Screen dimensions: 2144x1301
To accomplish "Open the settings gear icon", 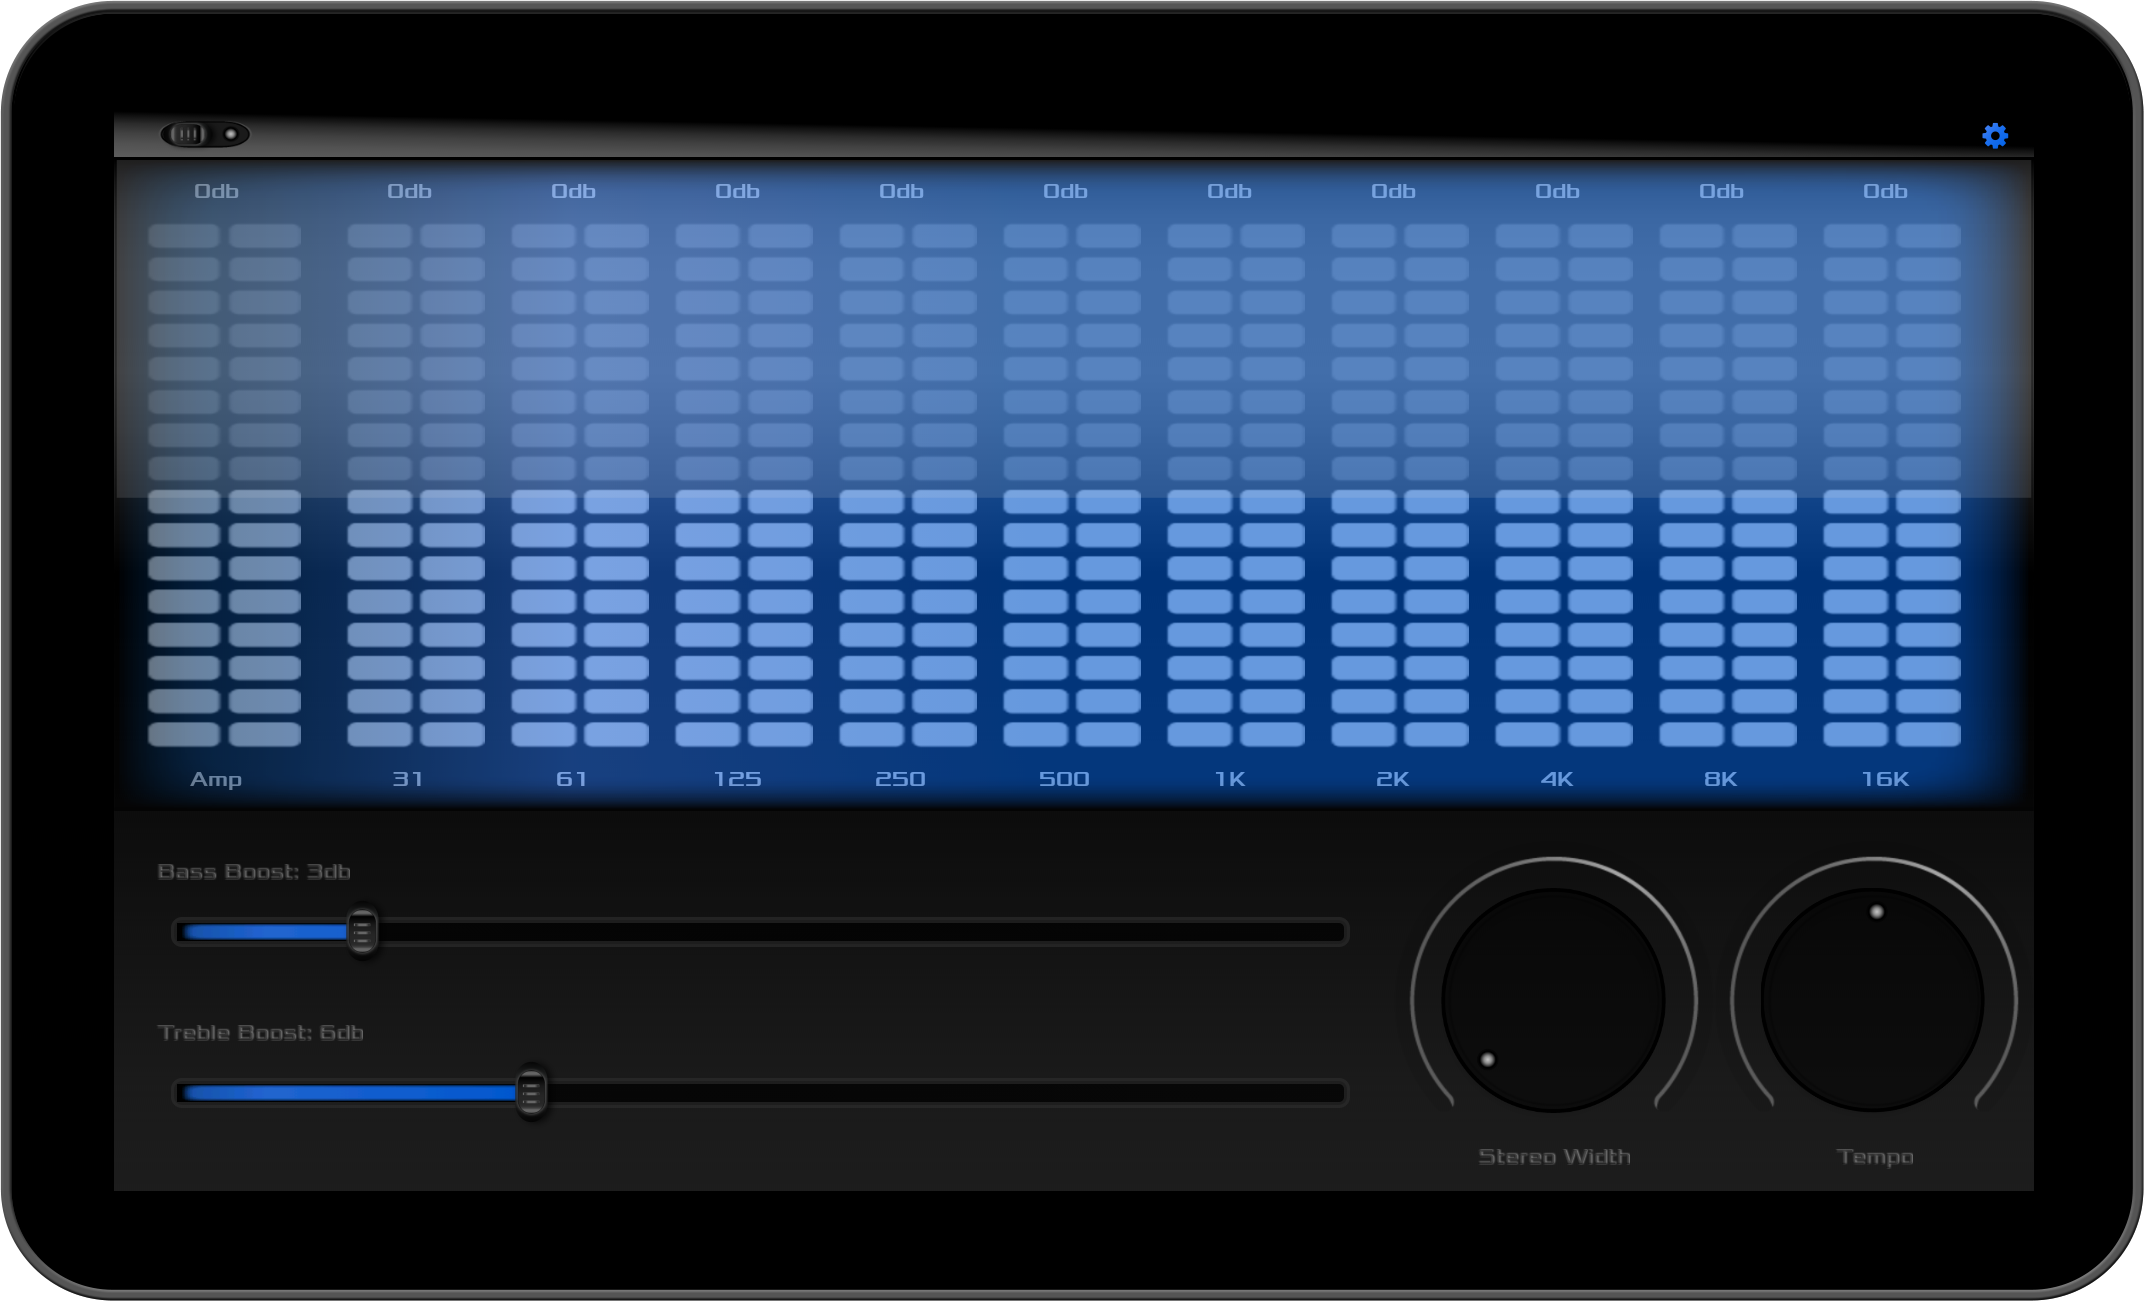I will point(1995,135).
